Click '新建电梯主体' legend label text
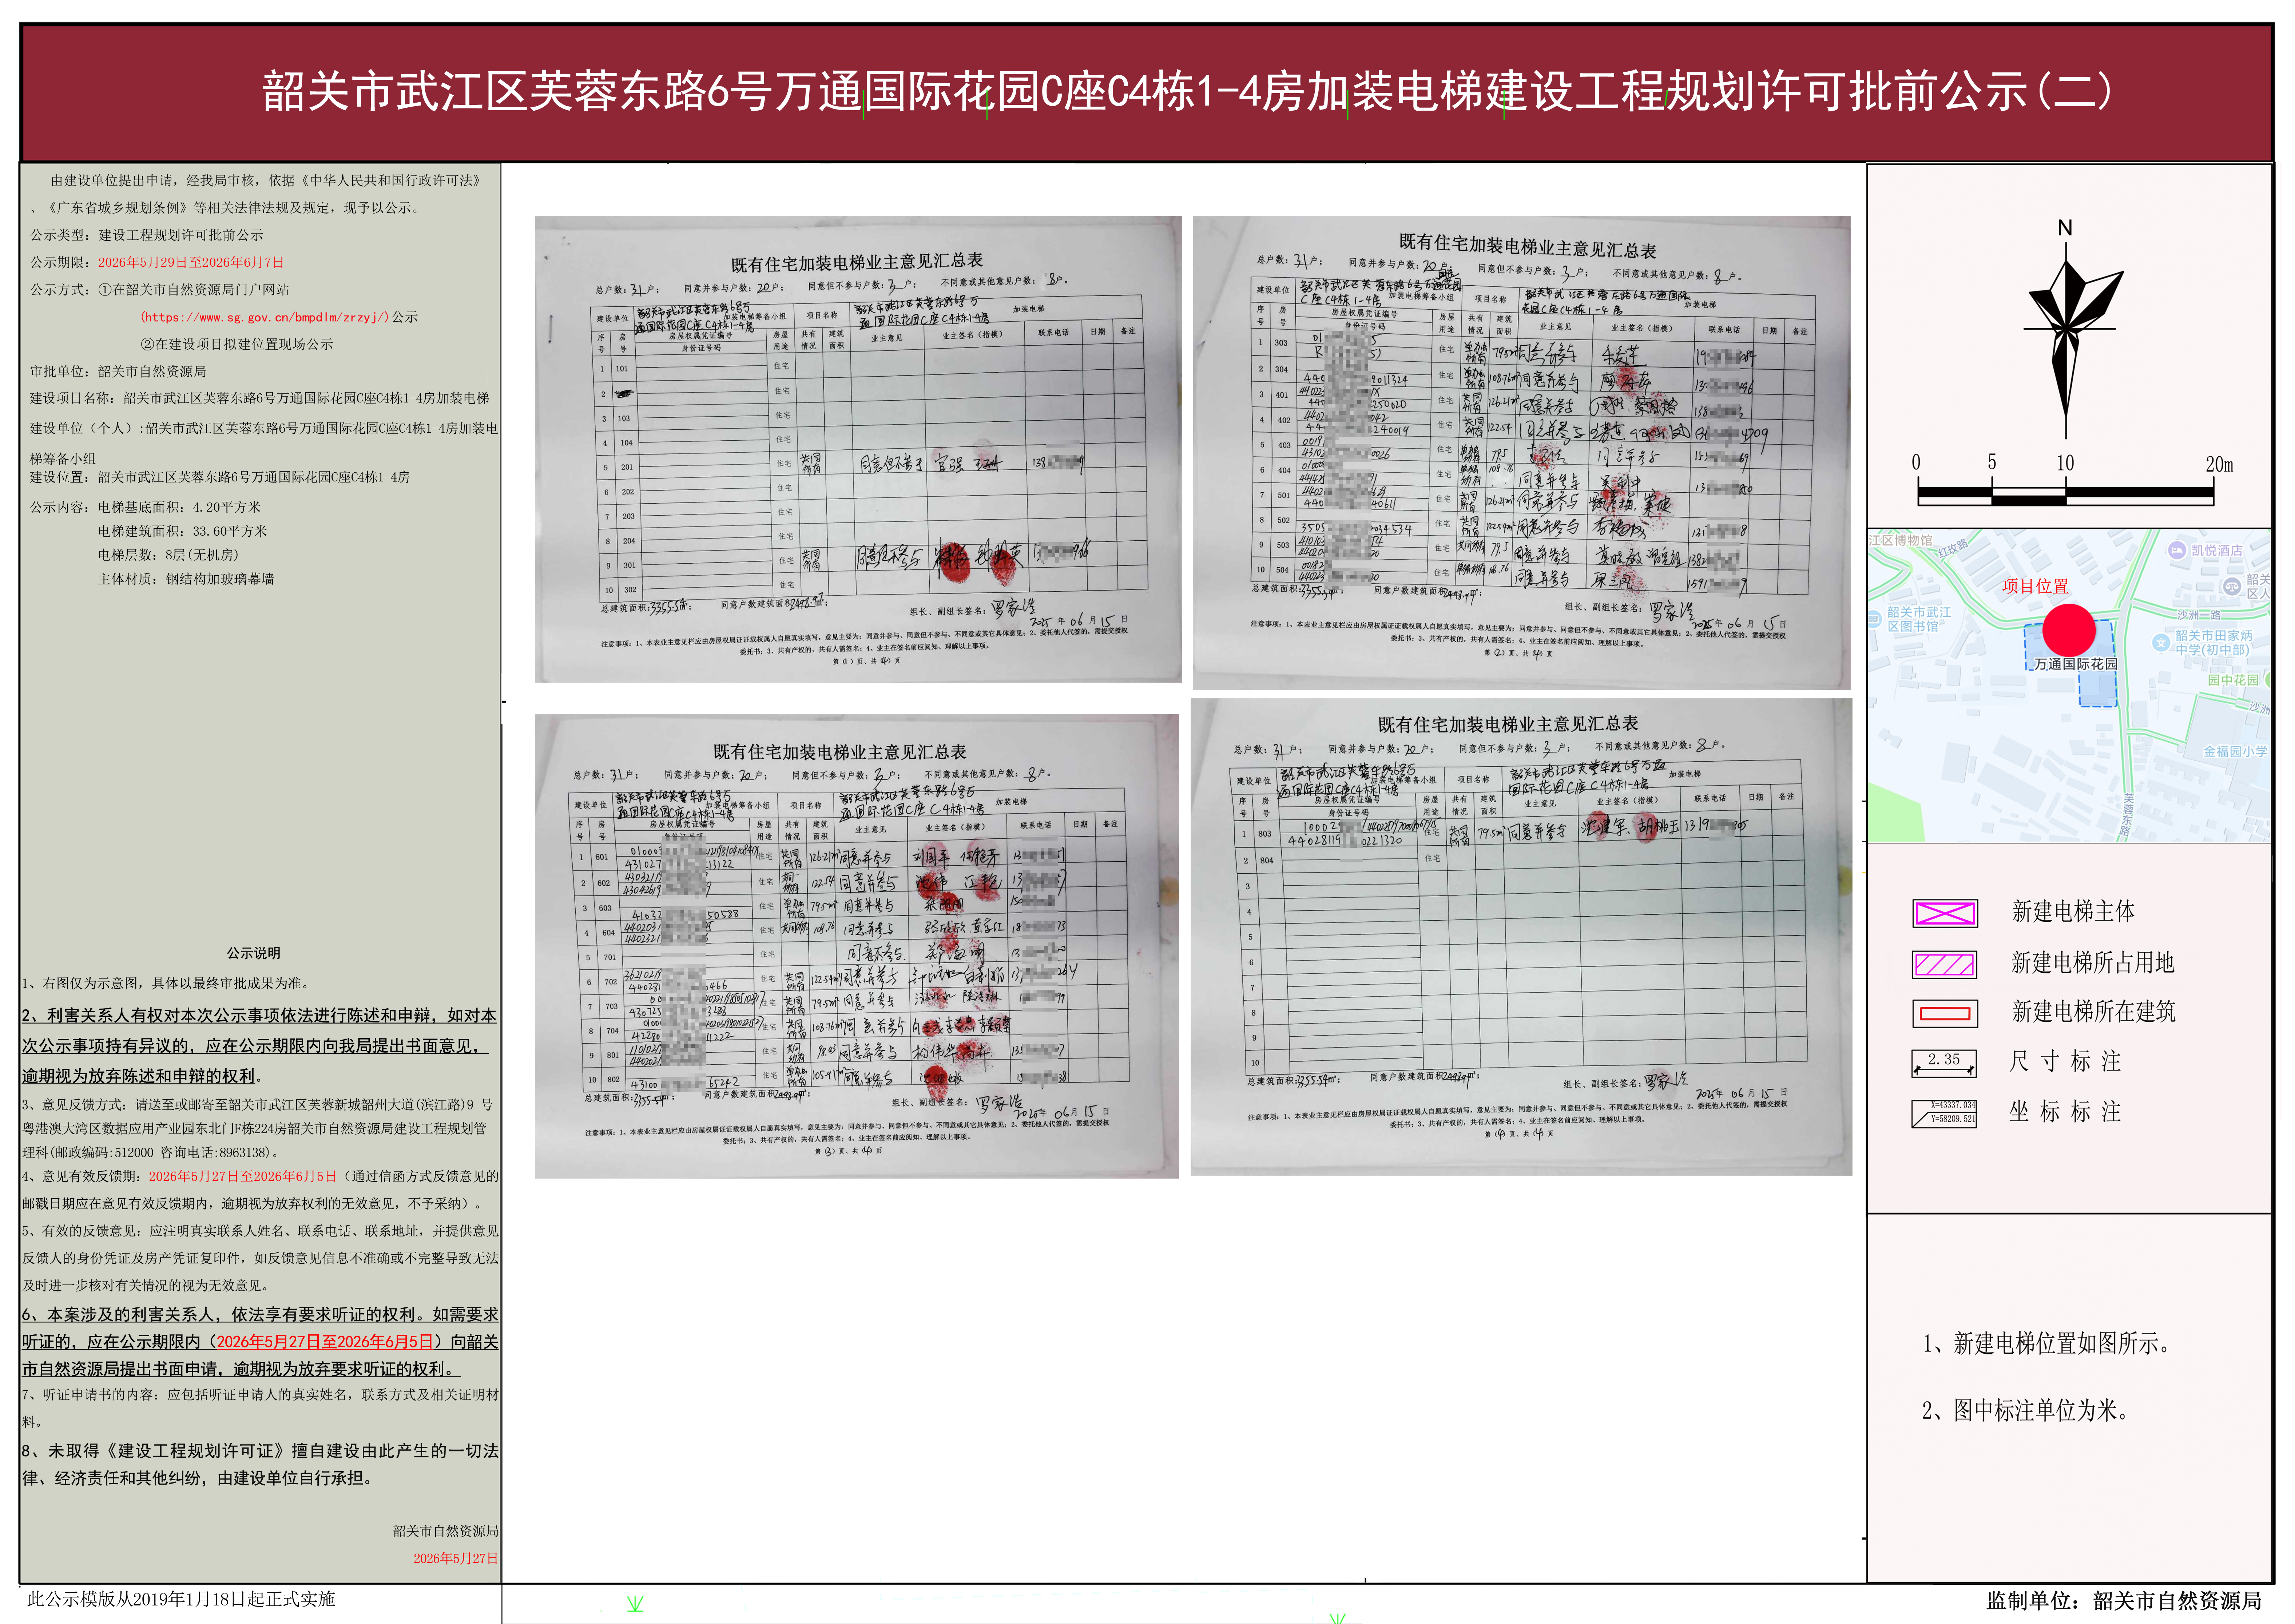 2073,911
